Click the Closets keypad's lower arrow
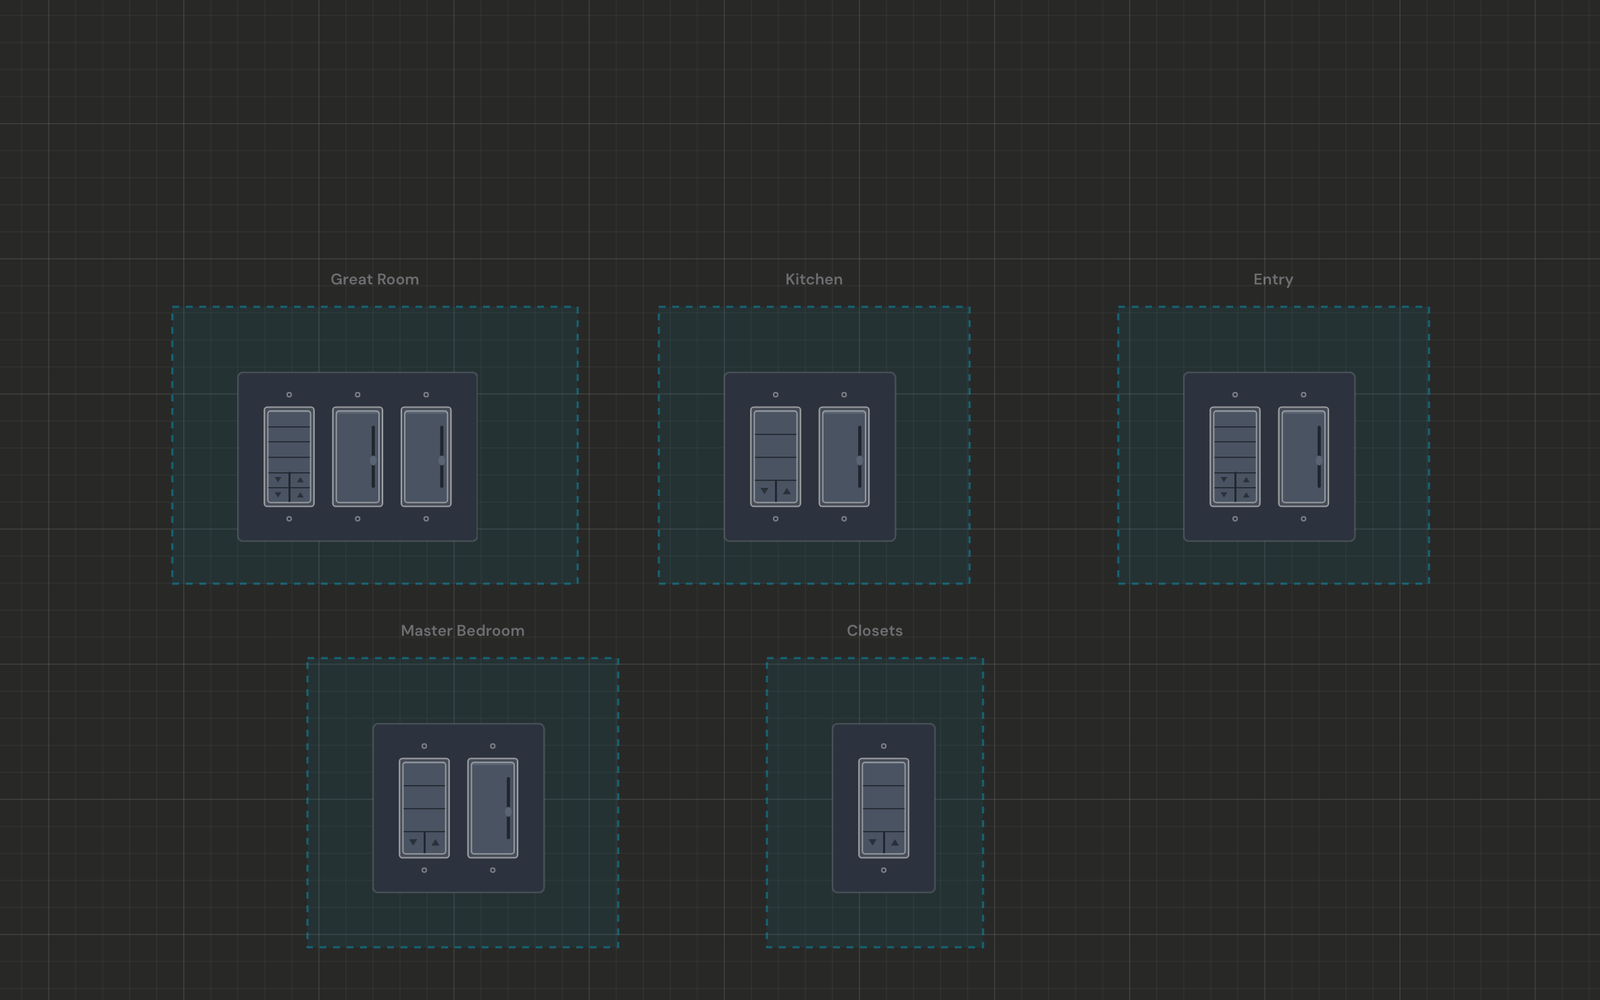This screenshot has height=1000, width=1600. click(873, 842)
